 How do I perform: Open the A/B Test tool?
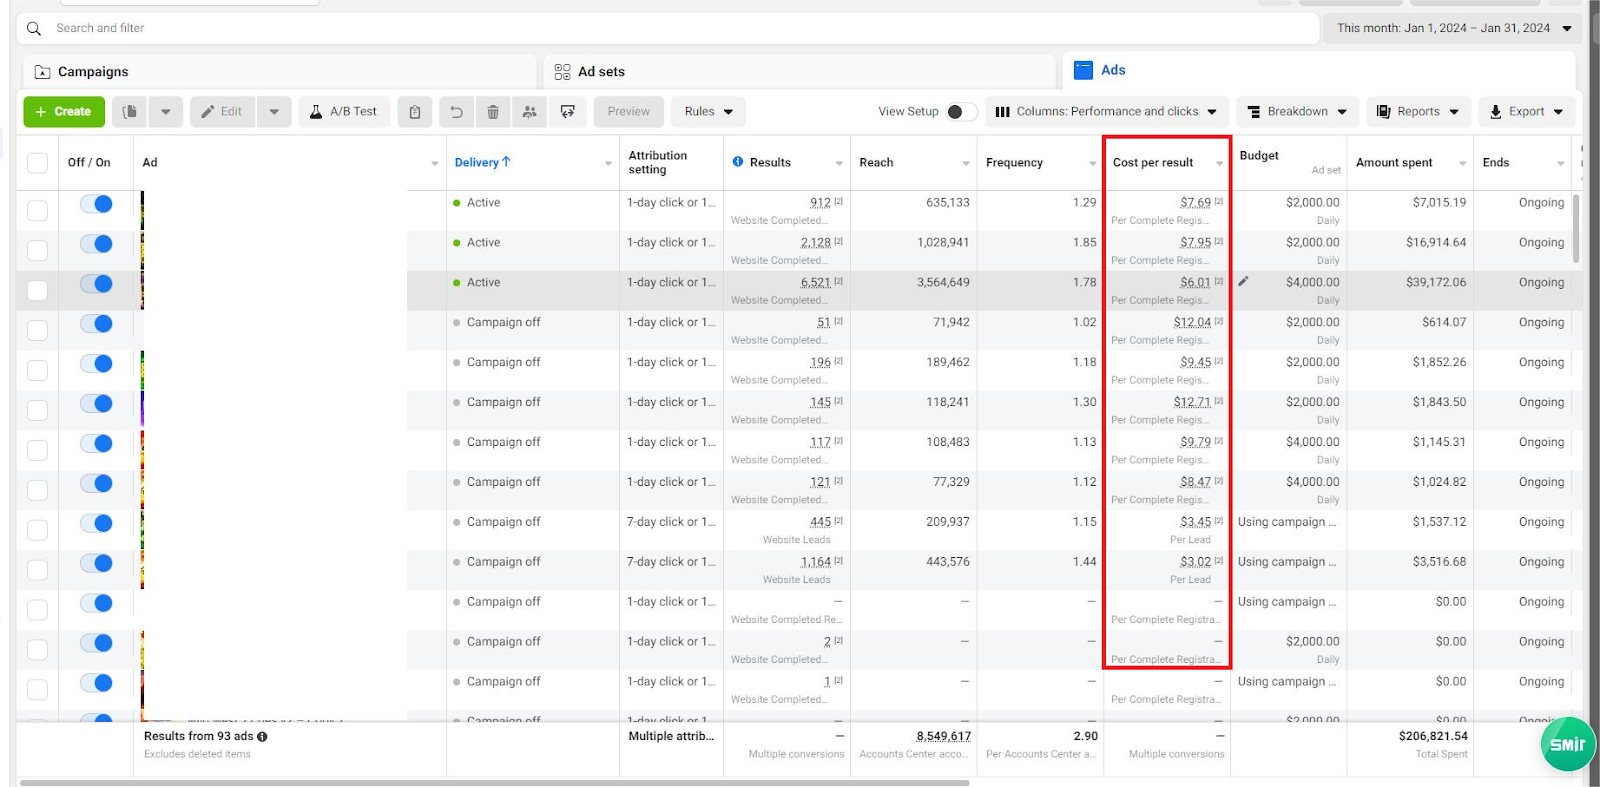click(x=343, y=112)
